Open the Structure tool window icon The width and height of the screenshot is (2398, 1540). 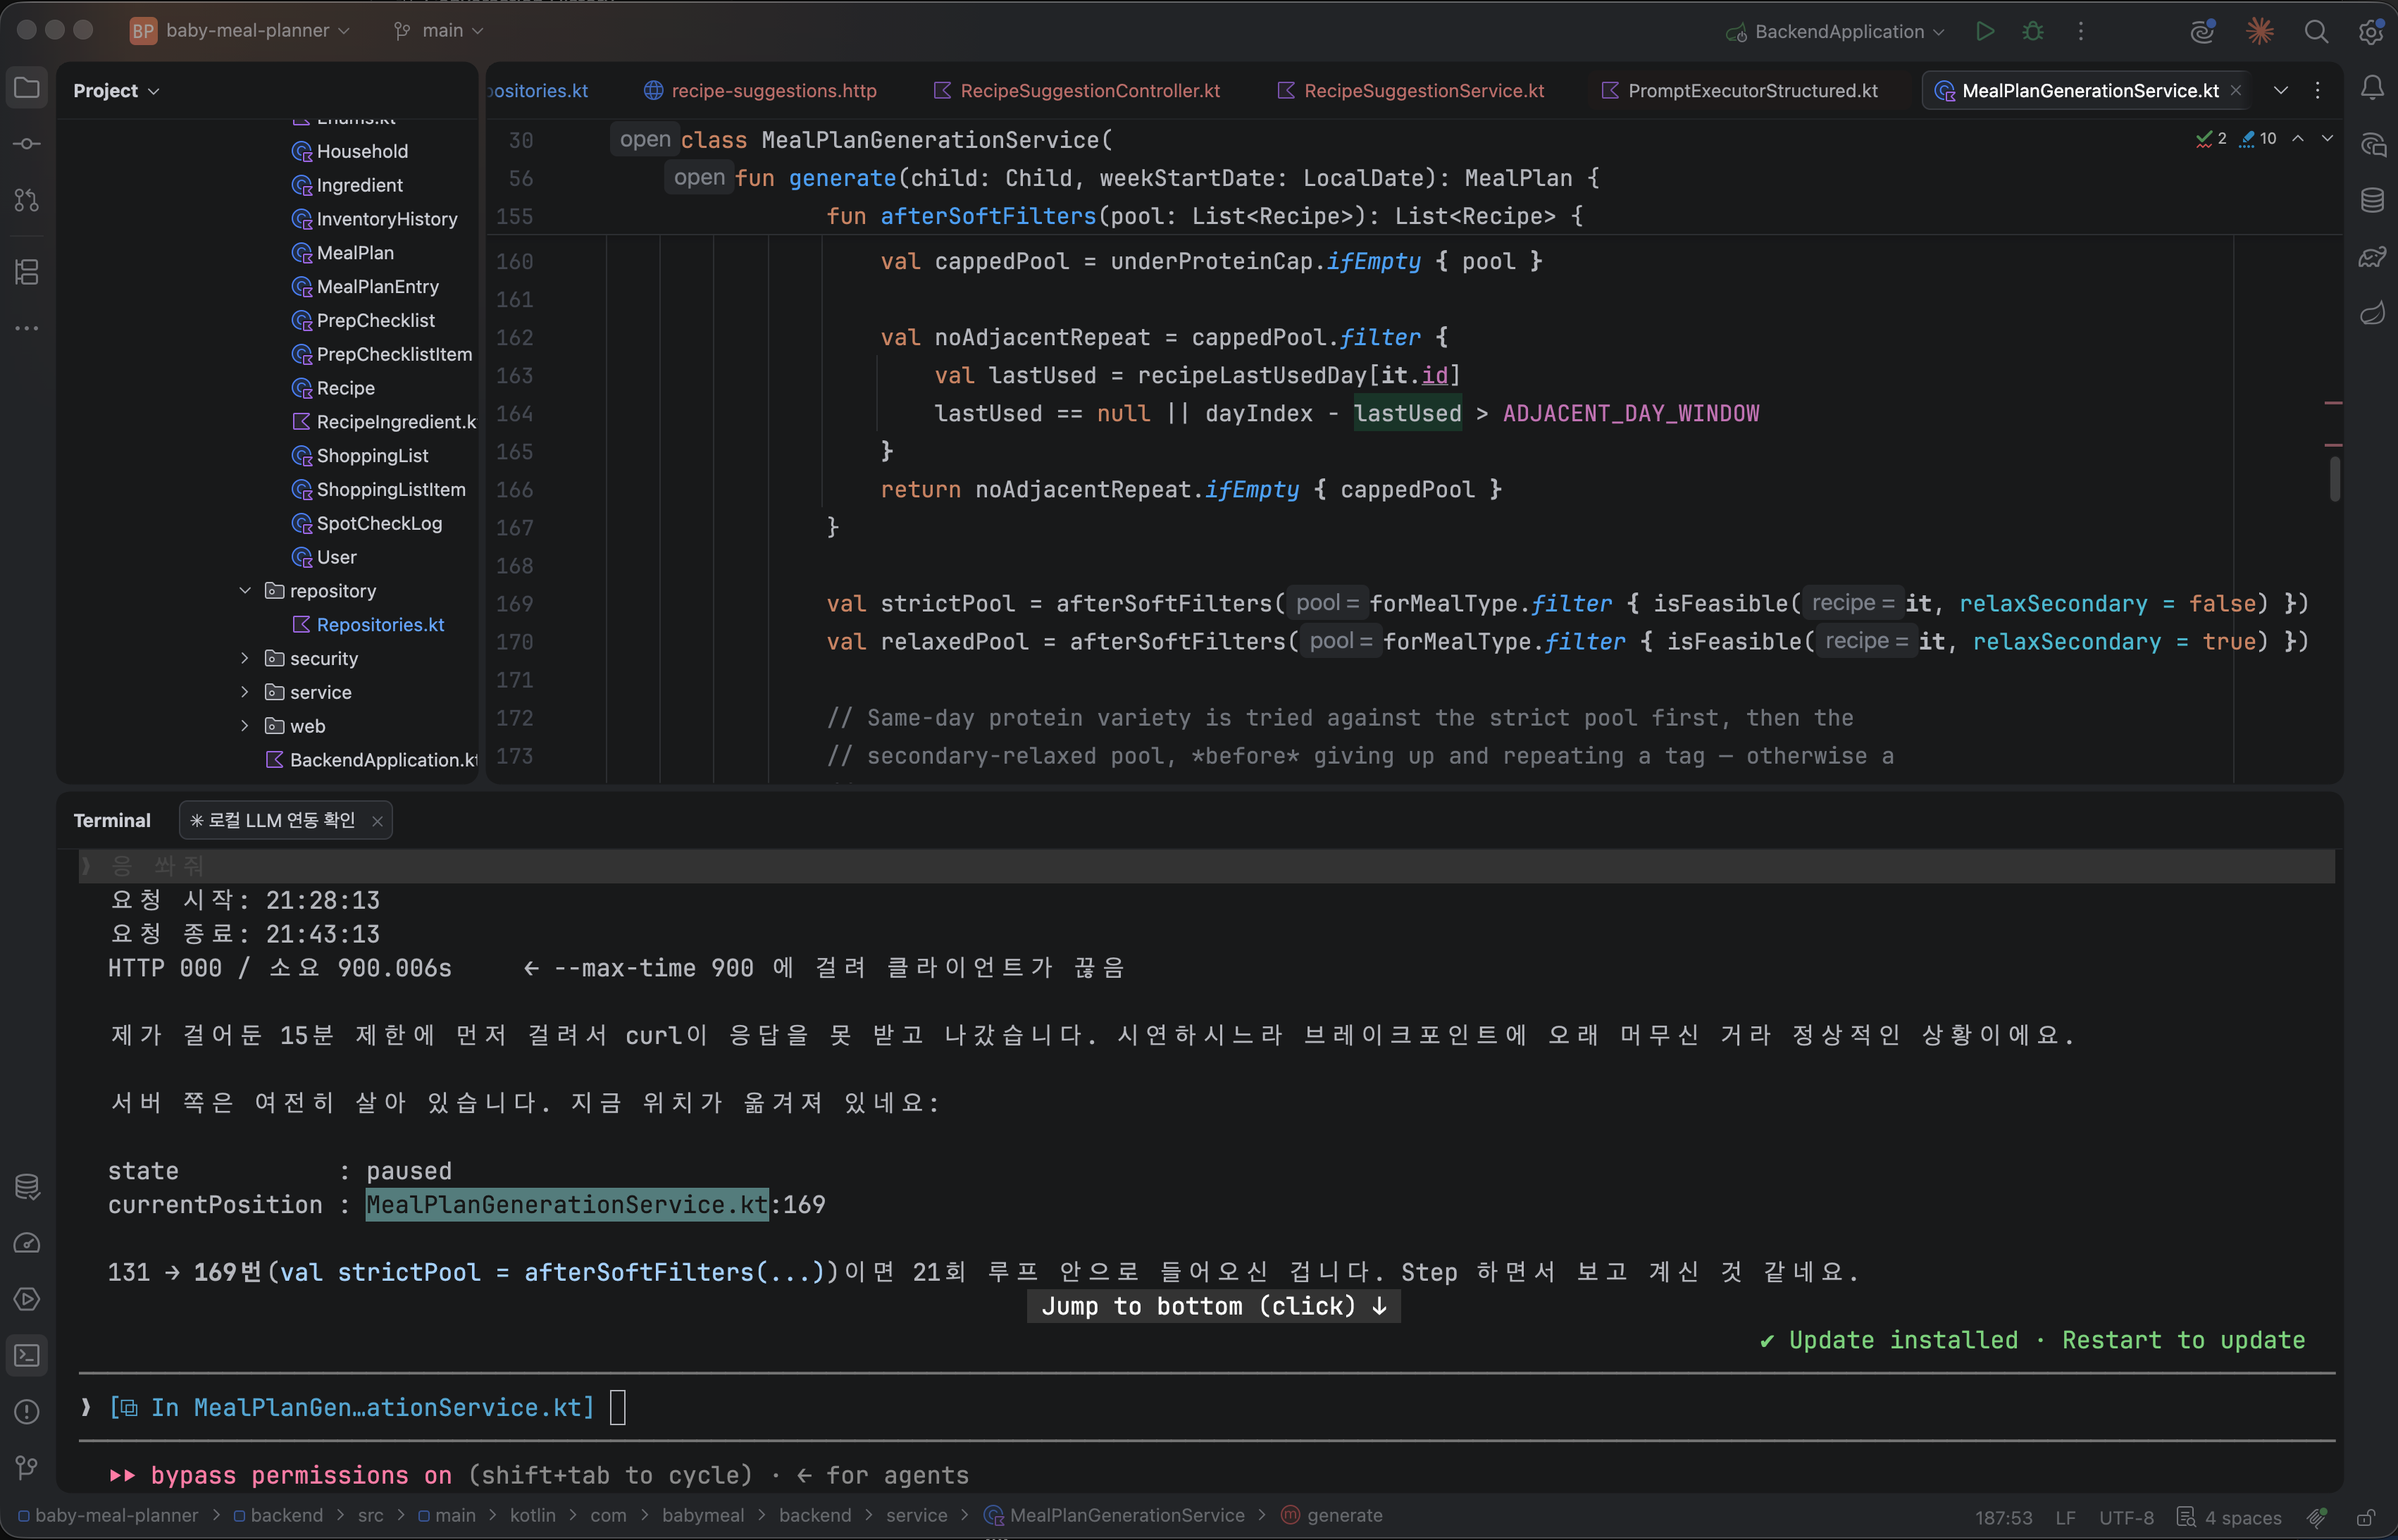coord(27,271)
